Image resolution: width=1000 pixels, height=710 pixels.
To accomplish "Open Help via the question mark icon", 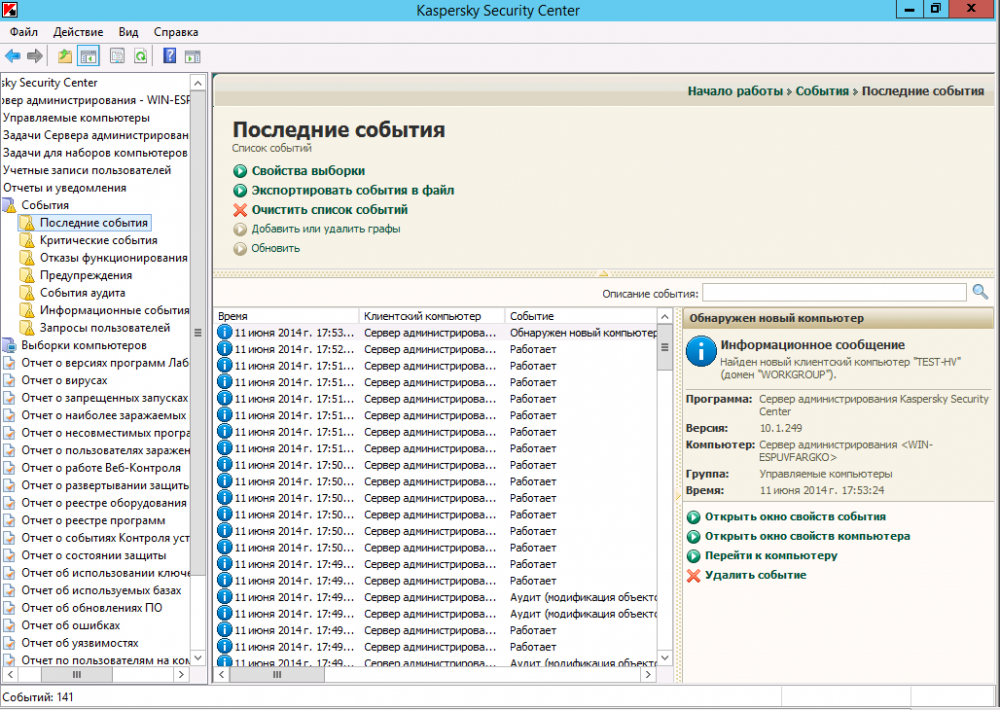I will (x=170, y=56).
